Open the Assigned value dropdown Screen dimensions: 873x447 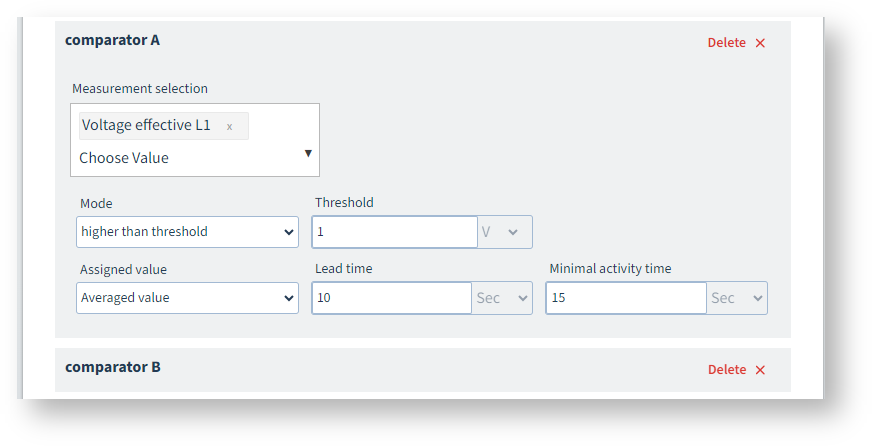[x=187, y=298]
